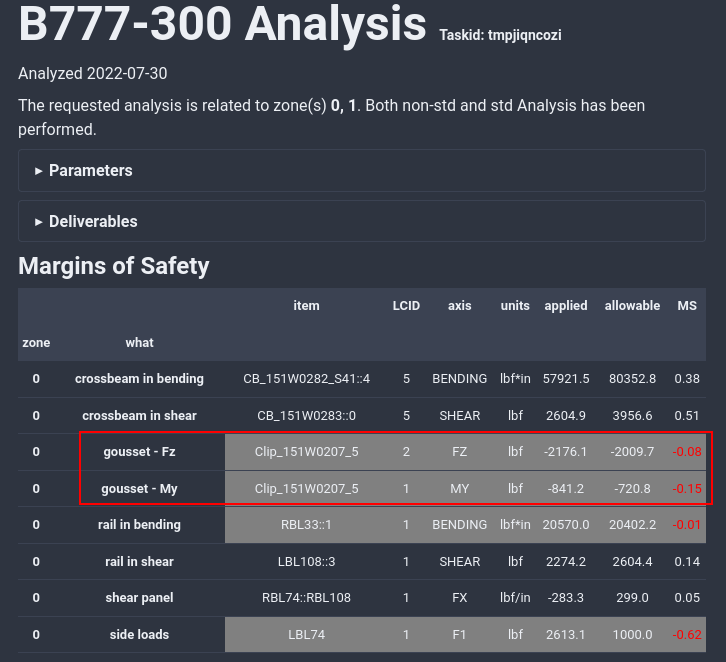This screenshot has height=662, width=726.
Task: Click the -0.62 side loads margin
Action: 686,635
